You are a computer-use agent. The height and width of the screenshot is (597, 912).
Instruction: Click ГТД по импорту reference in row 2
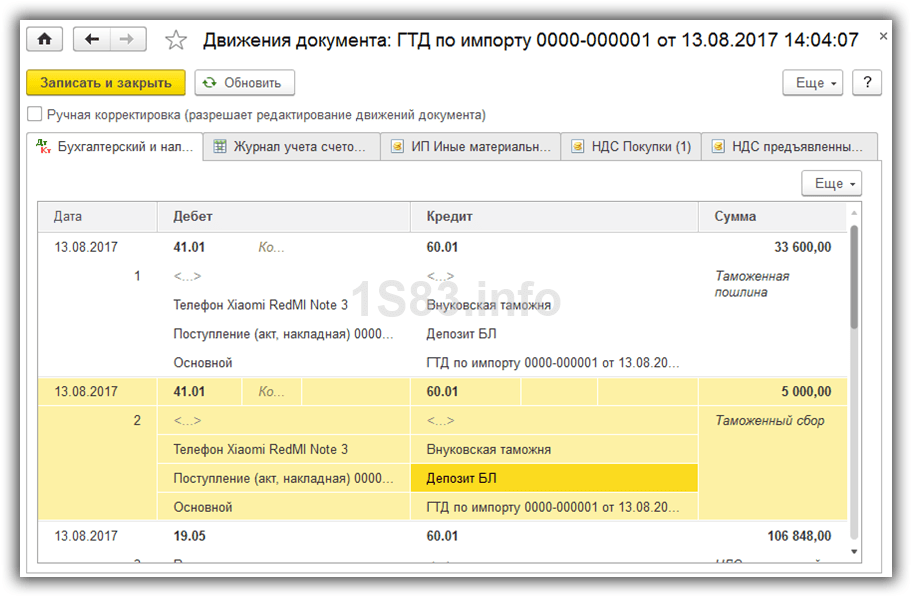pos(553,507)
